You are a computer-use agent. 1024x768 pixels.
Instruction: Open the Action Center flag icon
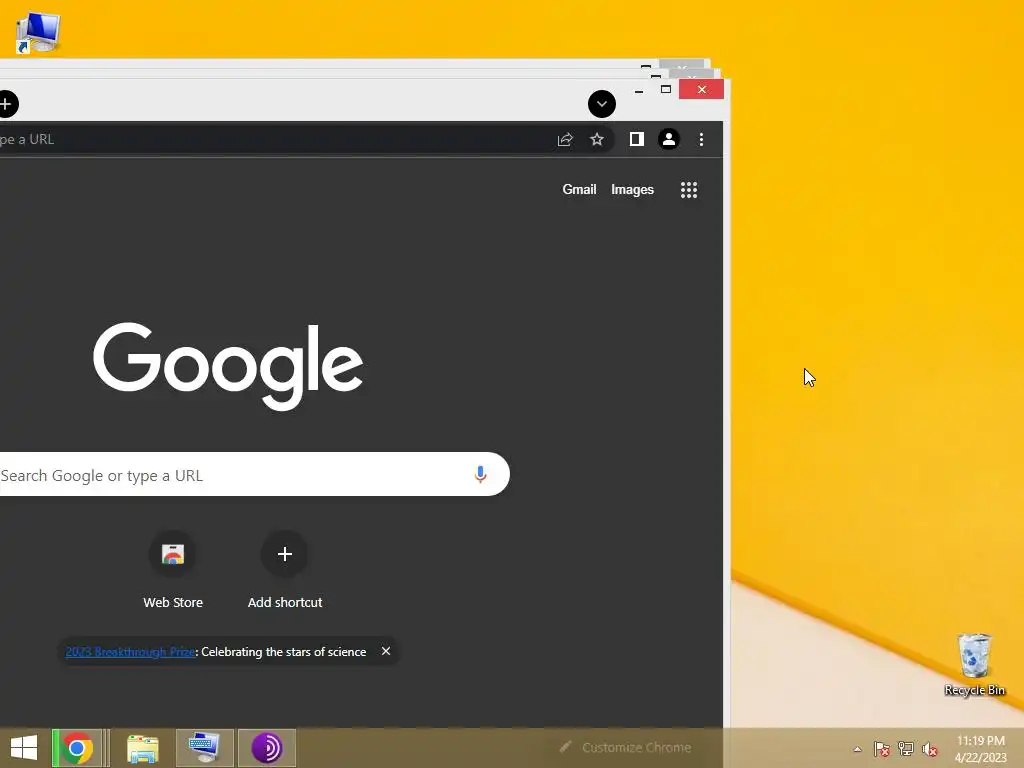pos(882,749)
